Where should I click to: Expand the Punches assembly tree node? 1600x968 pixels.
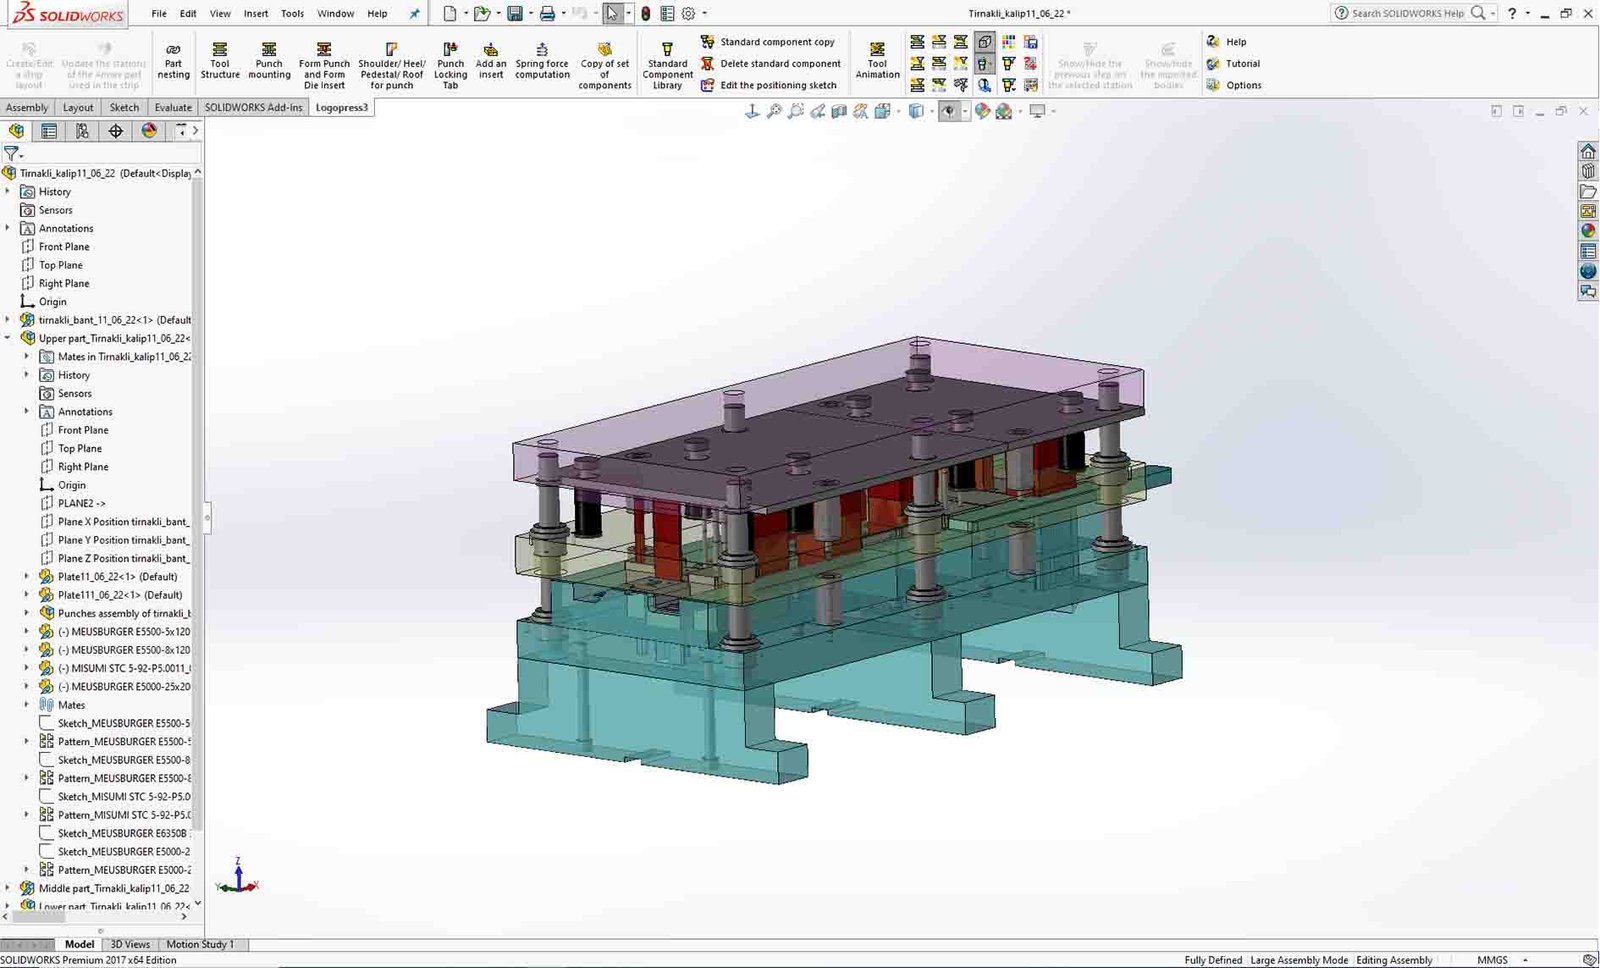tap(27, 613)
